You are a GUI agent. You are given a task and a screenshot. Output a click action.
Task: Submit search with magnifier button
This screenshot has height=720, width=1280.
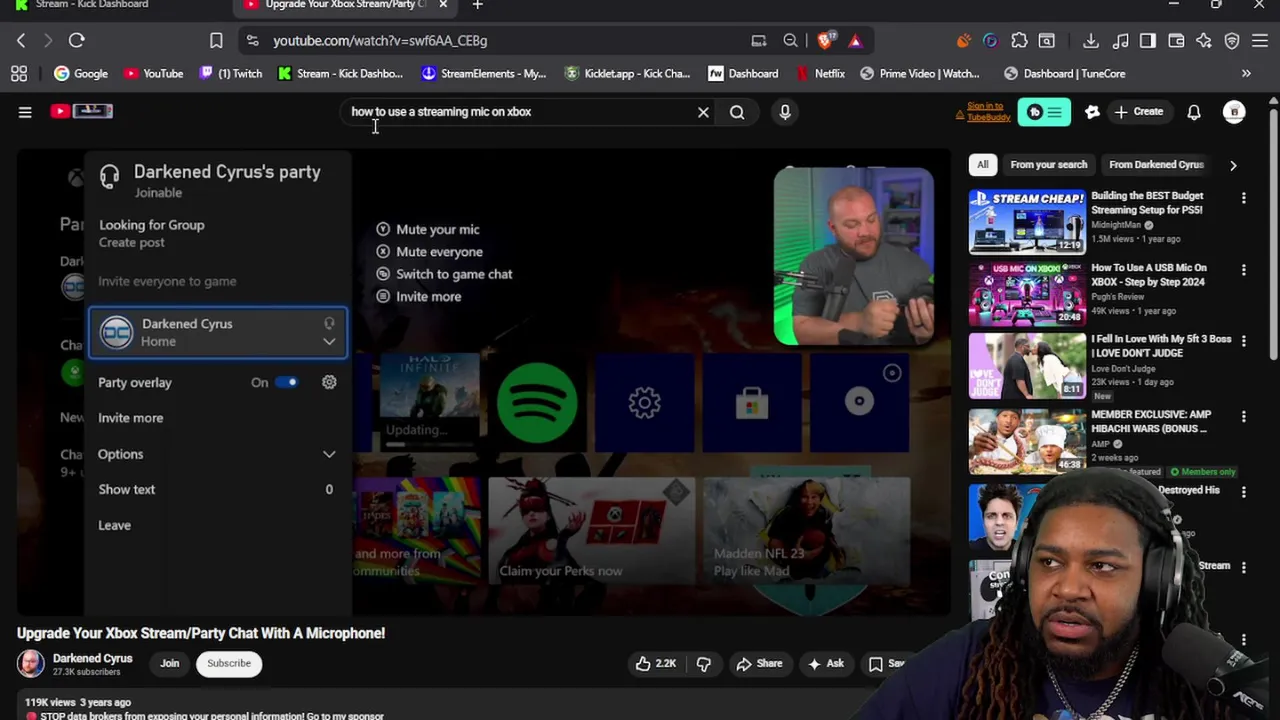[x=737, y=112]
